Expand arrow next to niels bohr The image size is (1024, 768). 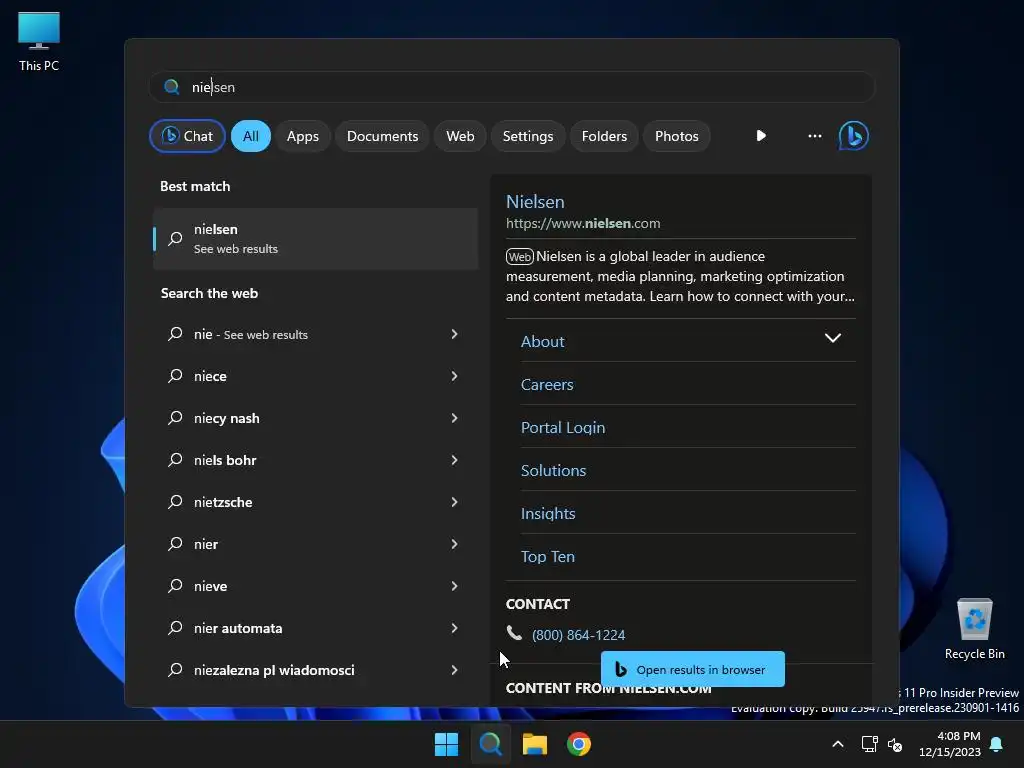click(x=455, y=460)
